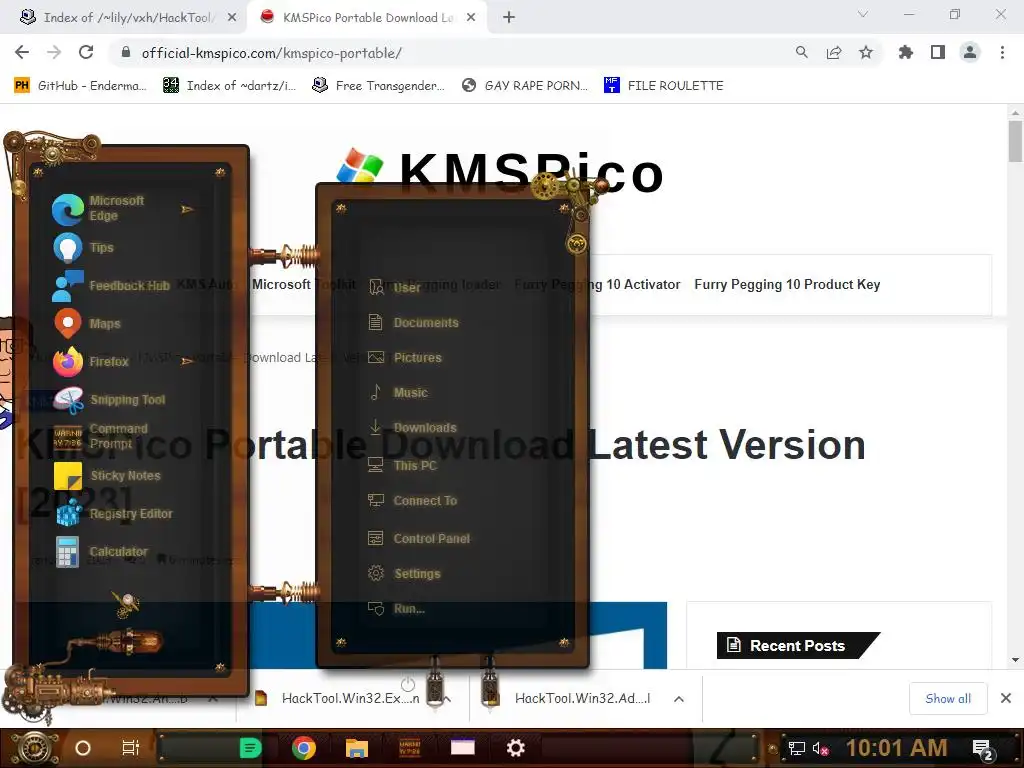Open Registry Editor
The width and height of the screenshot is (1024, 768).
coord(112,513)
